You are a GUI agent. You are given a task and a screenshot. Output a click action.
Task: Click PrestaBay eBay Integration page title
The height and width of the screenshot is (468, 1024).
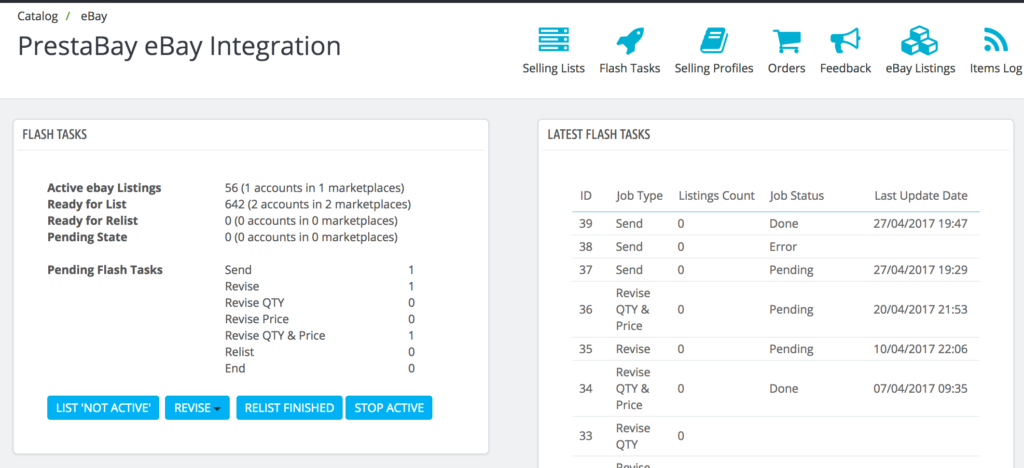point(179,46)
